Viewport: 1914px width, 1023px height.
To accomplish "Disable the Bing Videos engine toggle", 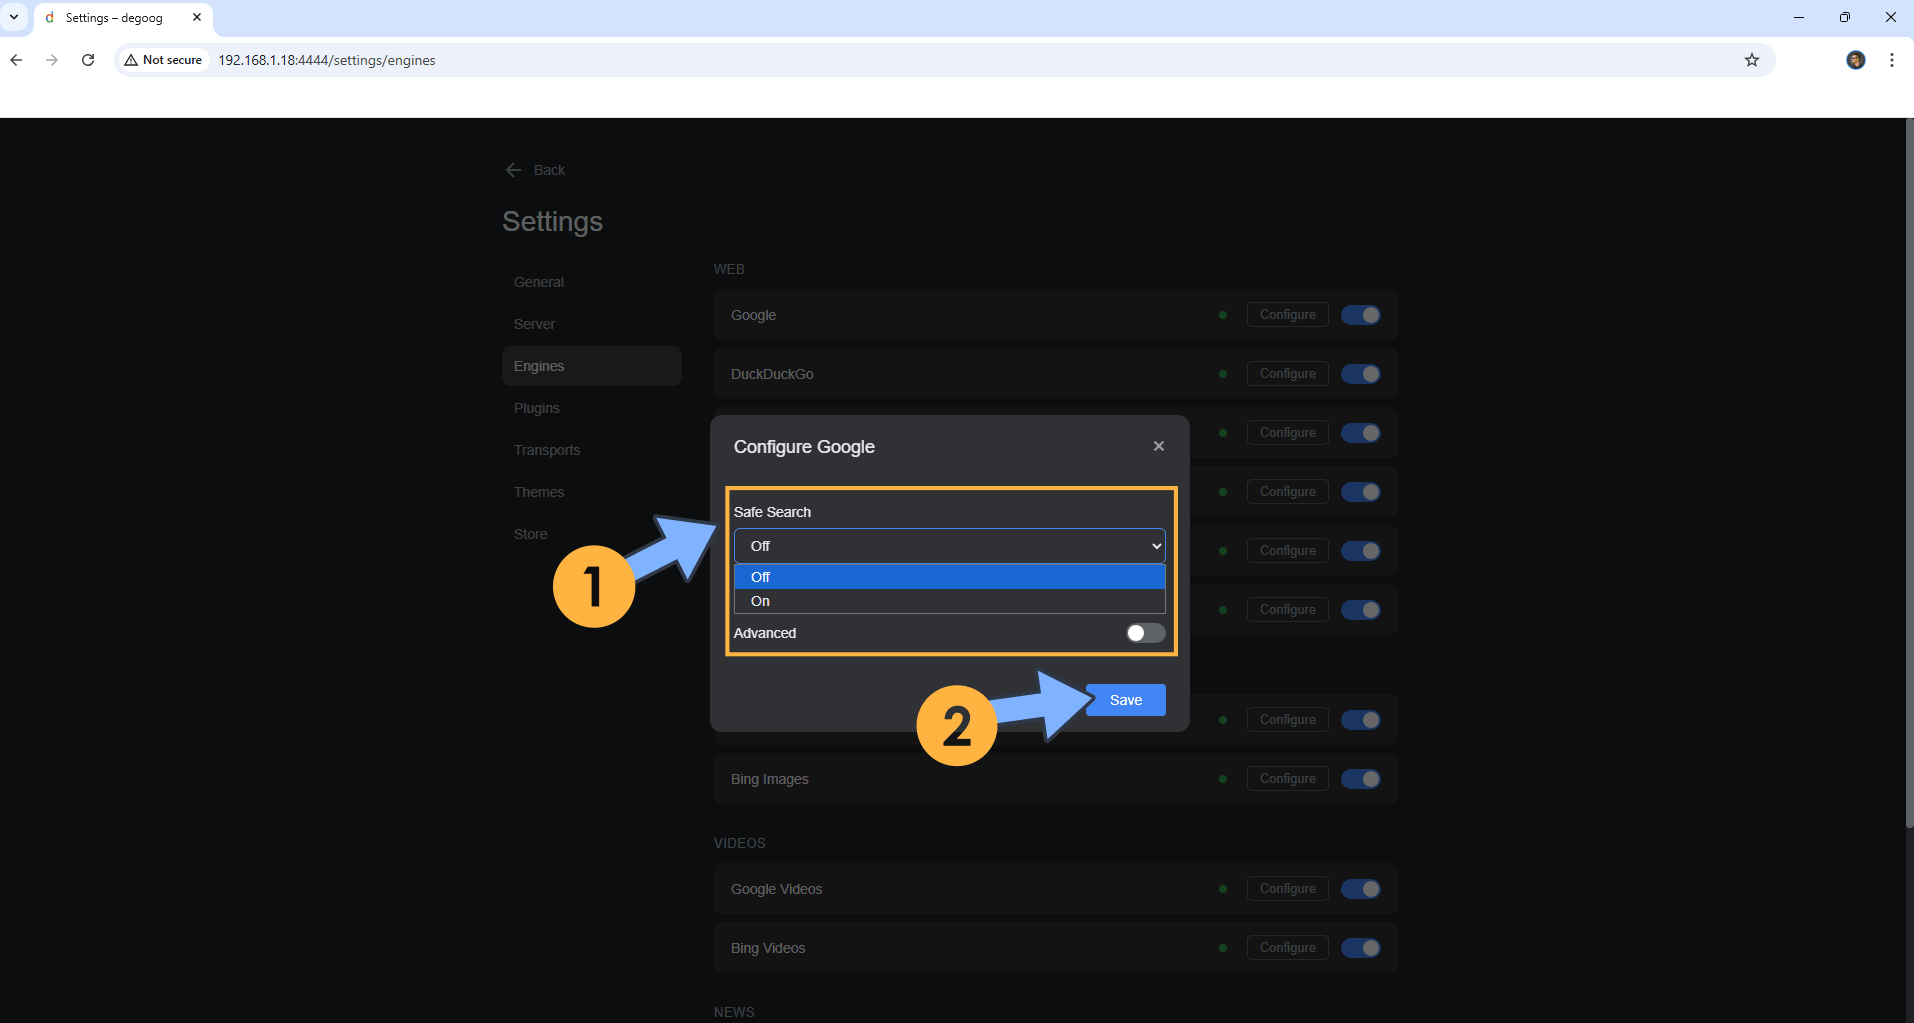I will (1362, 947).
